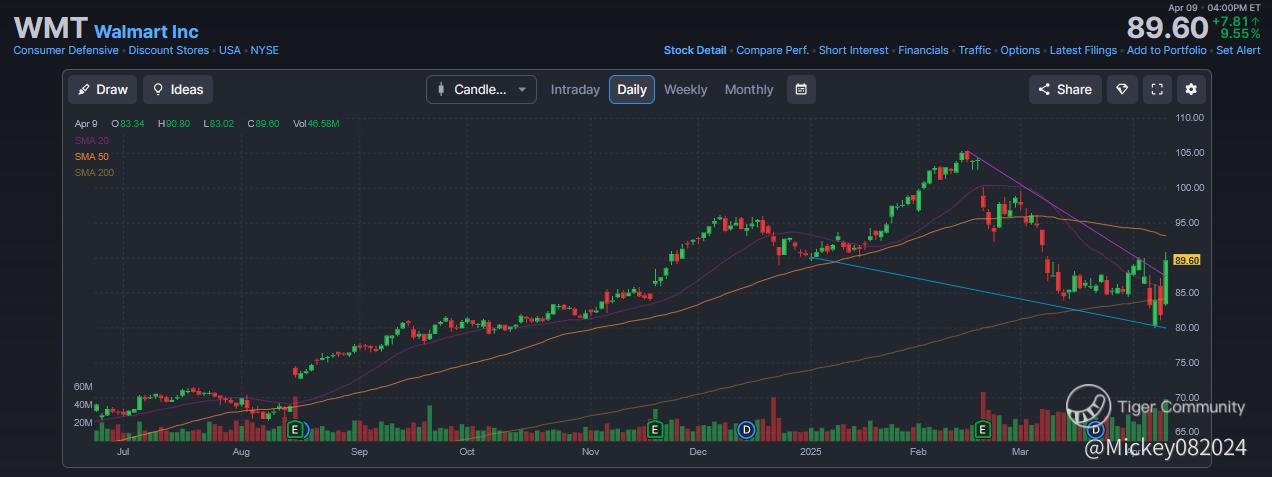
Task: Open the Ideas lightbulb panel
Action: pos(178,89)
